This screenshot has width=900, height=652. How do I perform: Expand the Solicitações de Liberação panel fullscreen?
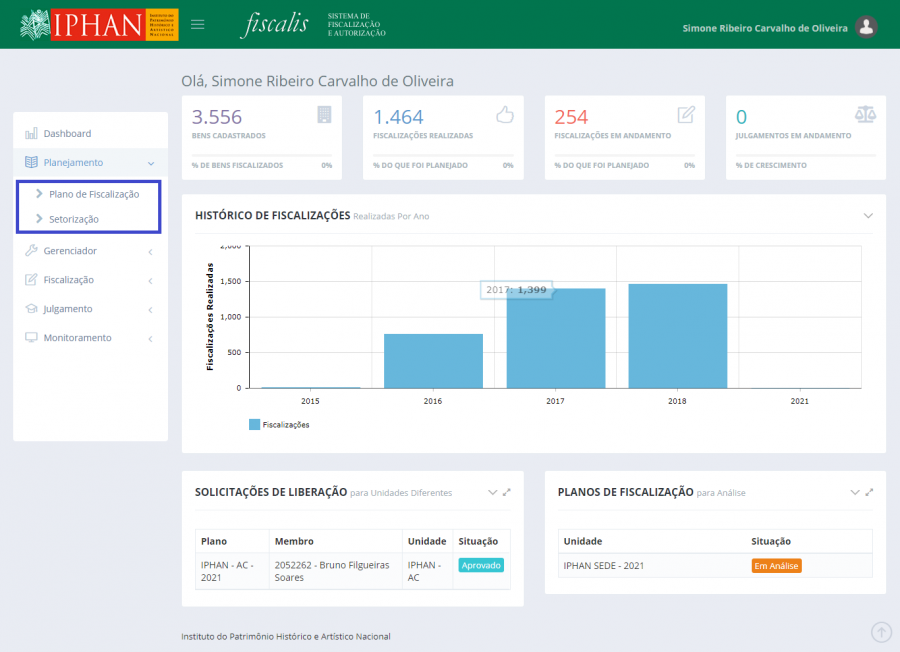tap(506, 492)
